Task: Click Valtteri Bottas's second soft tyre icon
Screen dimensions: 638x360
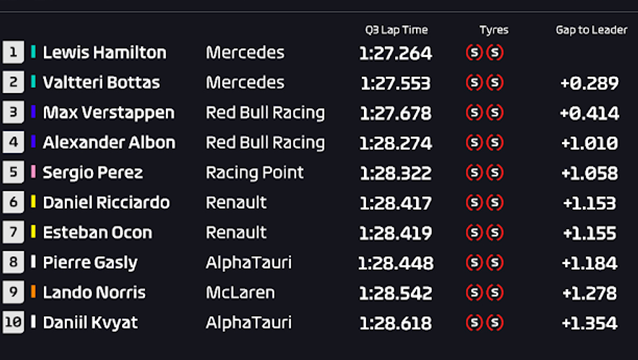Action: click(x=495, y=83)
